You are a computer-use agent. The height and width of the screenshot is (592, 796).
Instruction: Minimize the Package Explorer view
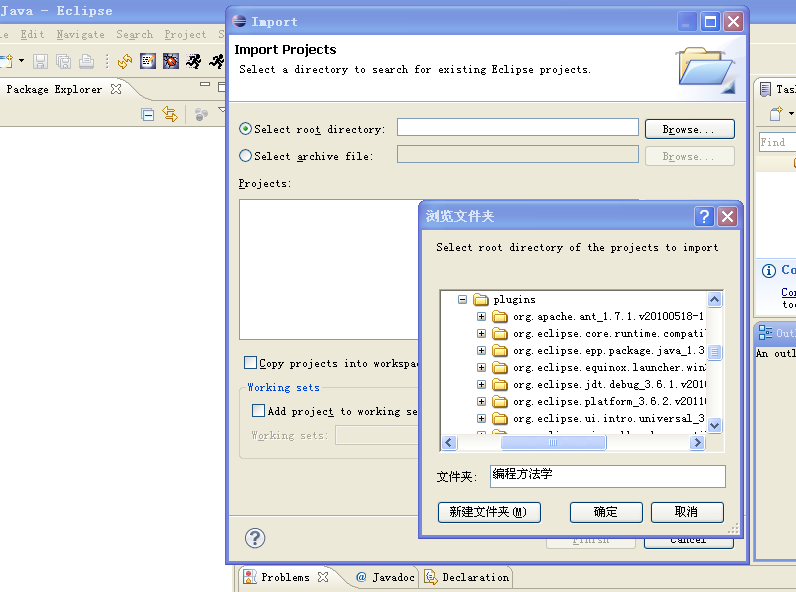205,84
